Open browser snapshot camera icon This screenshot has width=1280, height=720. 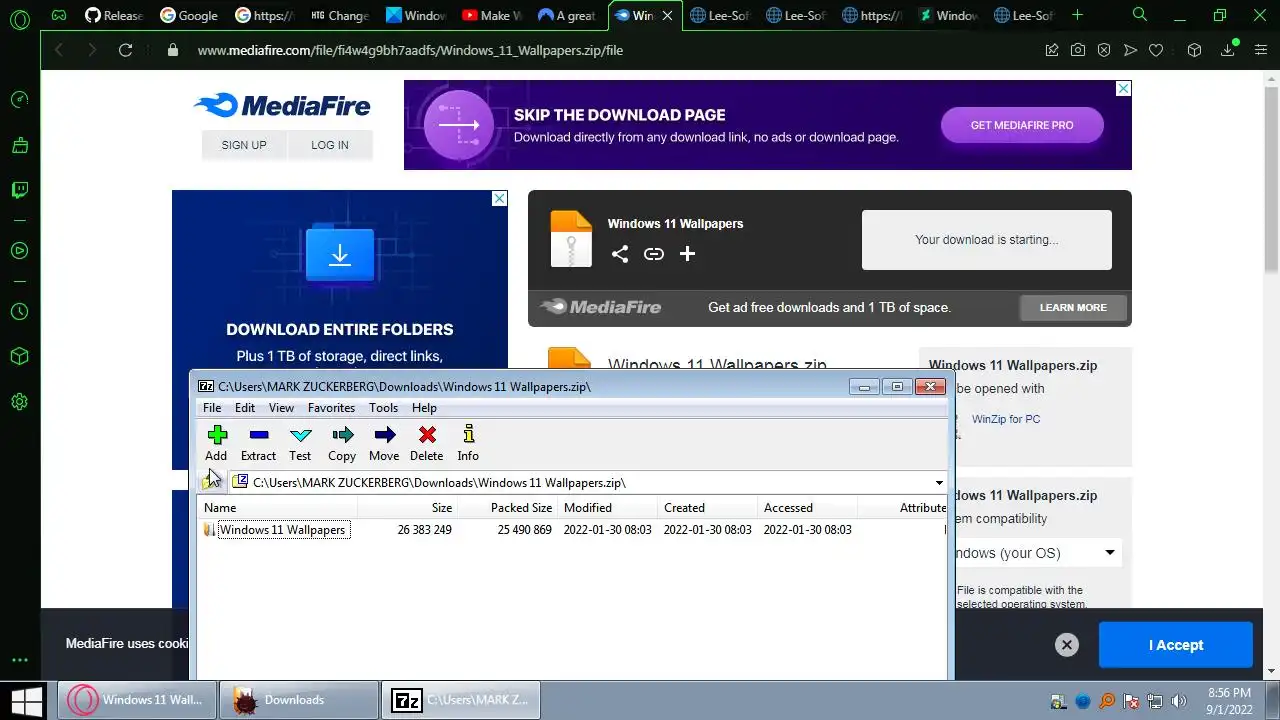(x=1078, y=50)
